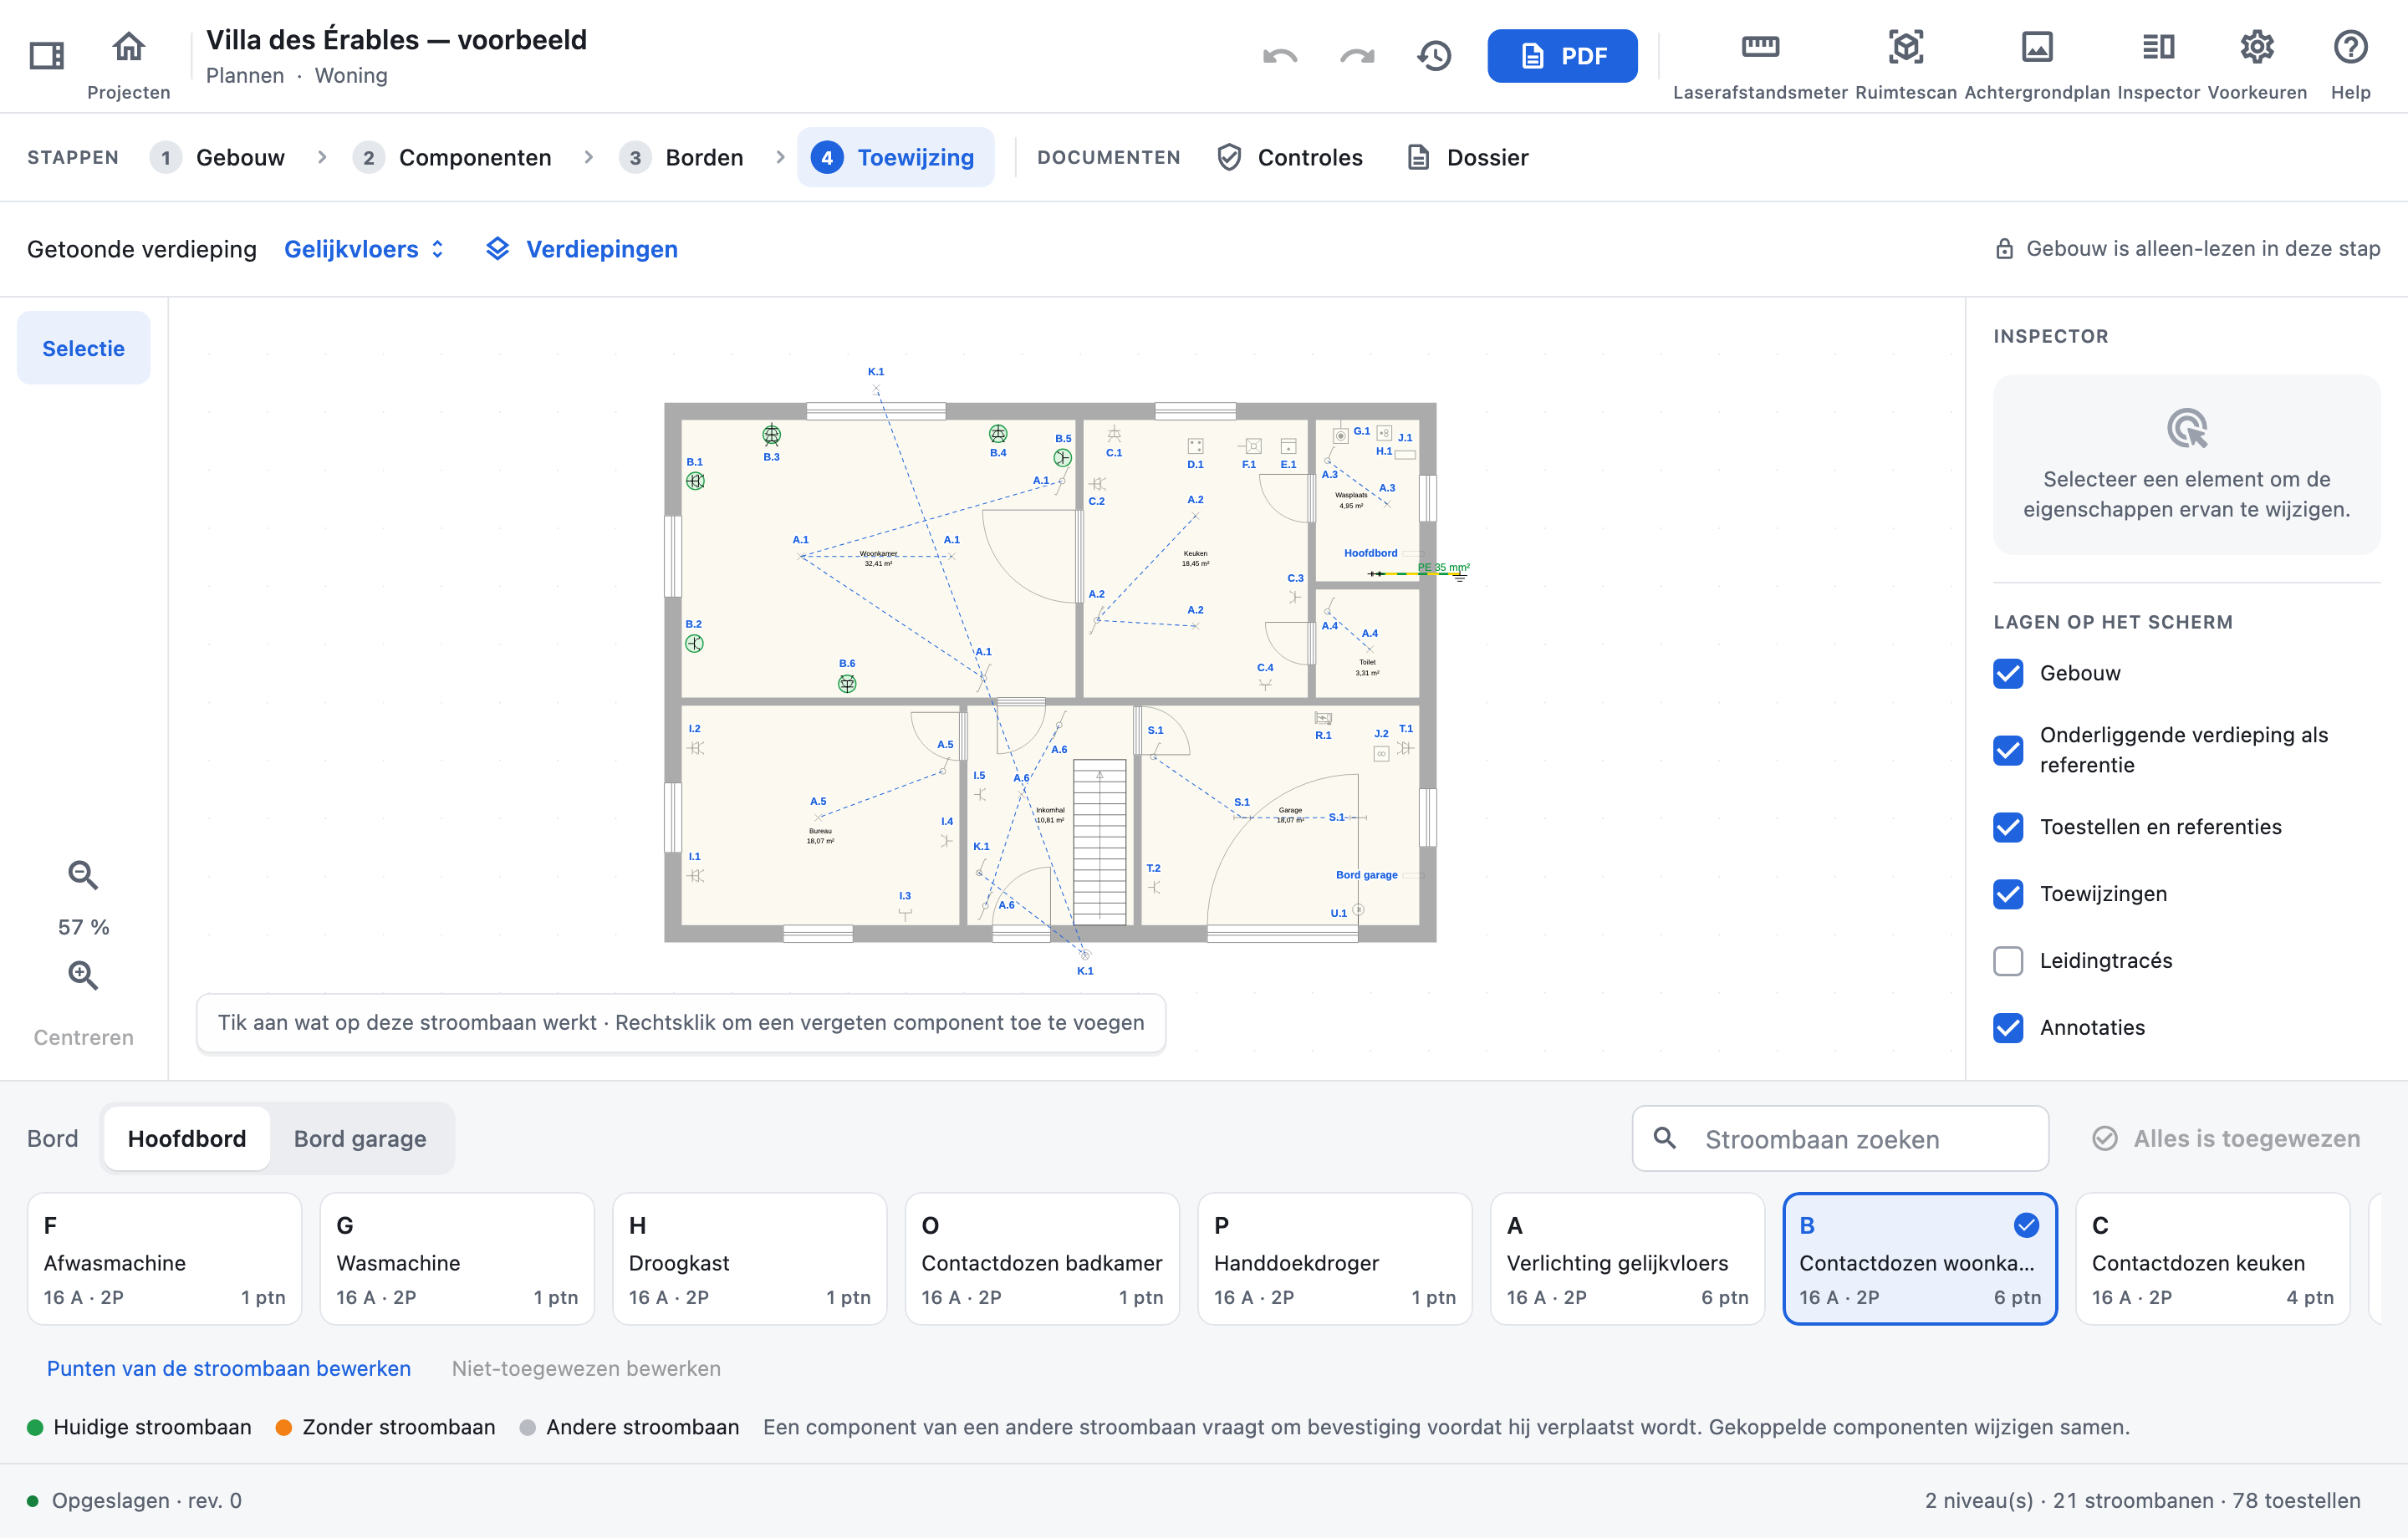2408x1538 pixels.
Task: Zoom in the floor plan
Action: coord(83,976)
